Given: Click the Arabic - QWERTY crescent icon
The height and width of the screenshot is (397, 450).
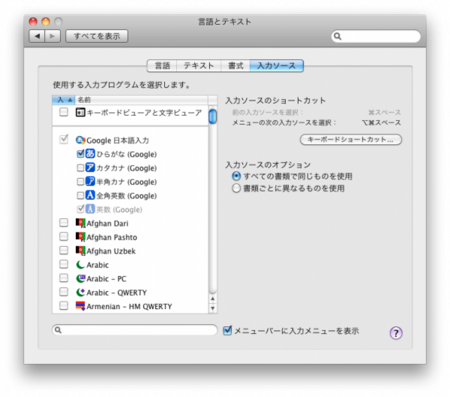Looking at the screenshot, I should pyautogui.click(x=80, y=292).
